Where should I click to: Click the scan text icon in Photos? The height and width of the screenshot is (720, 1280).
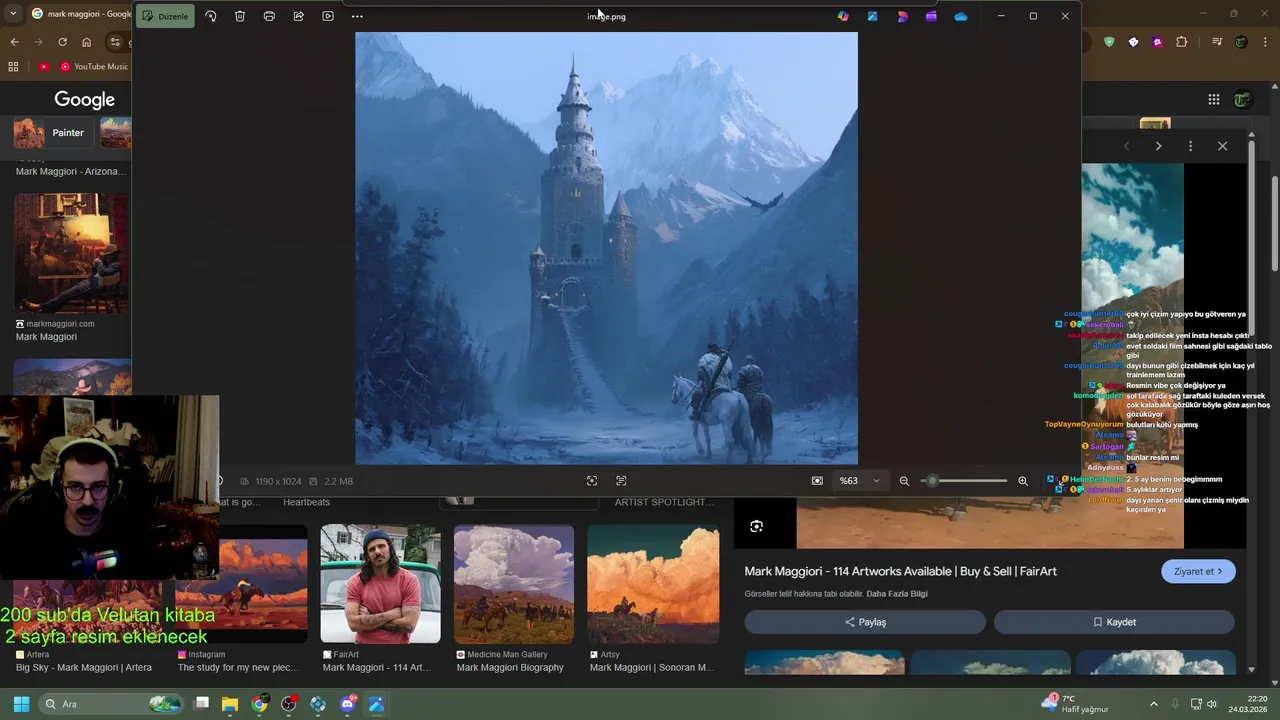pyautogui.click(x=621, y=481)
